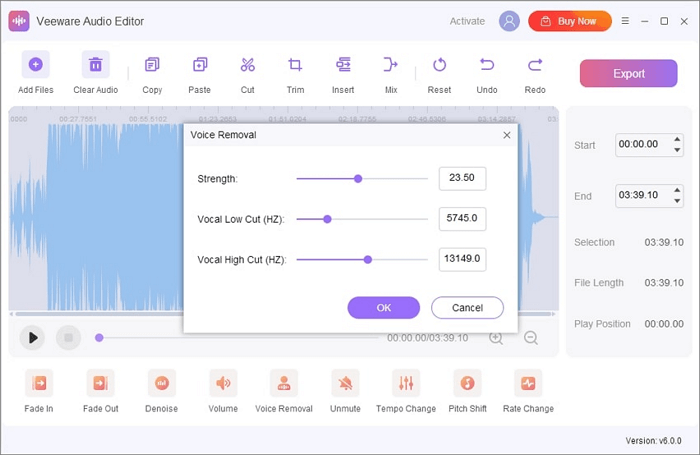700x455 pixels.
Task: Click the Vocal High Cut field 13149.0
Action: 462,259
